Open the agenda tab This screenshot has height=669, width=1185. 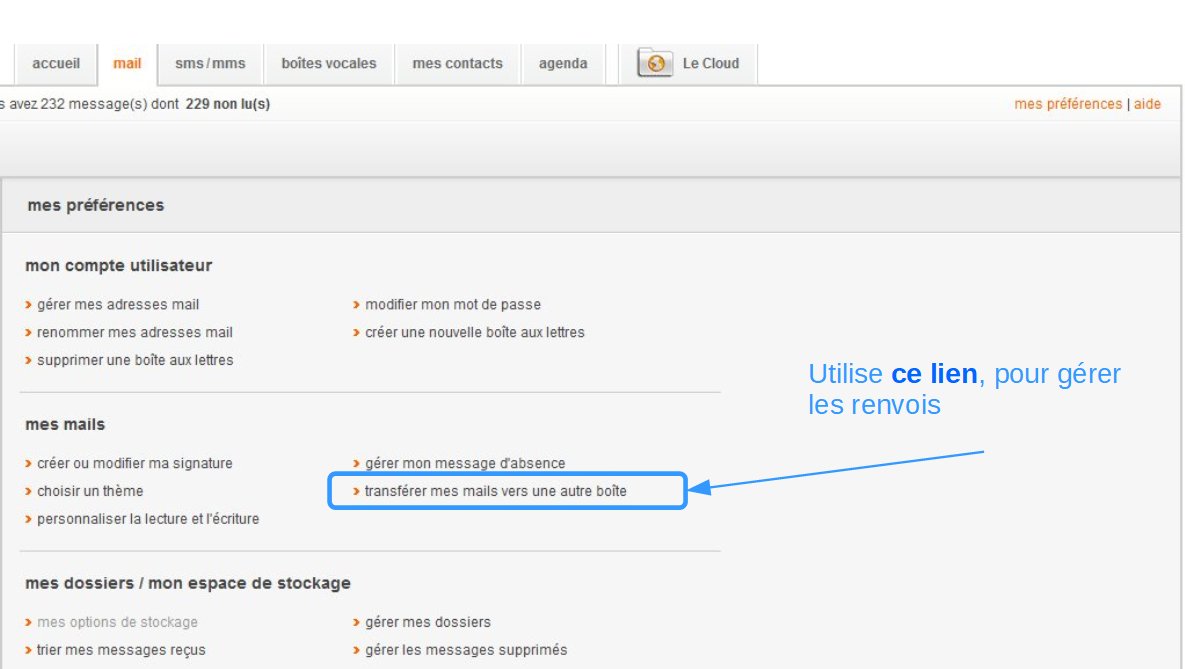[563, 63]
